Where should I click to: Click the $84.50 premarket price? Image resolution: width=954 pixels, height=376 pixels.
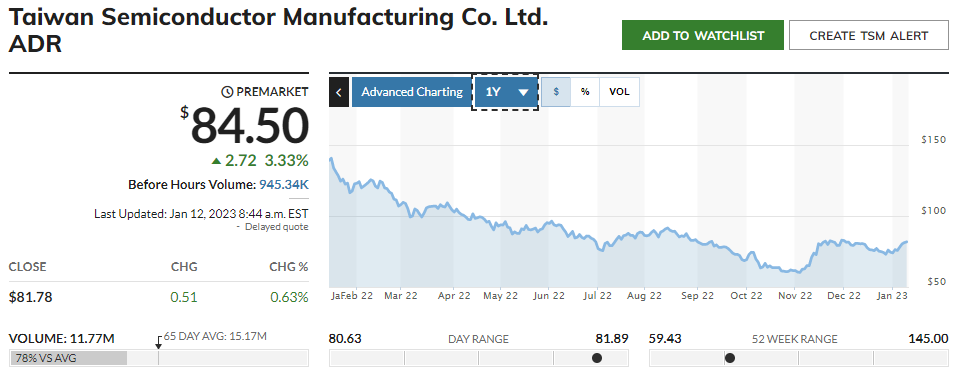click(x=245, y=125)
